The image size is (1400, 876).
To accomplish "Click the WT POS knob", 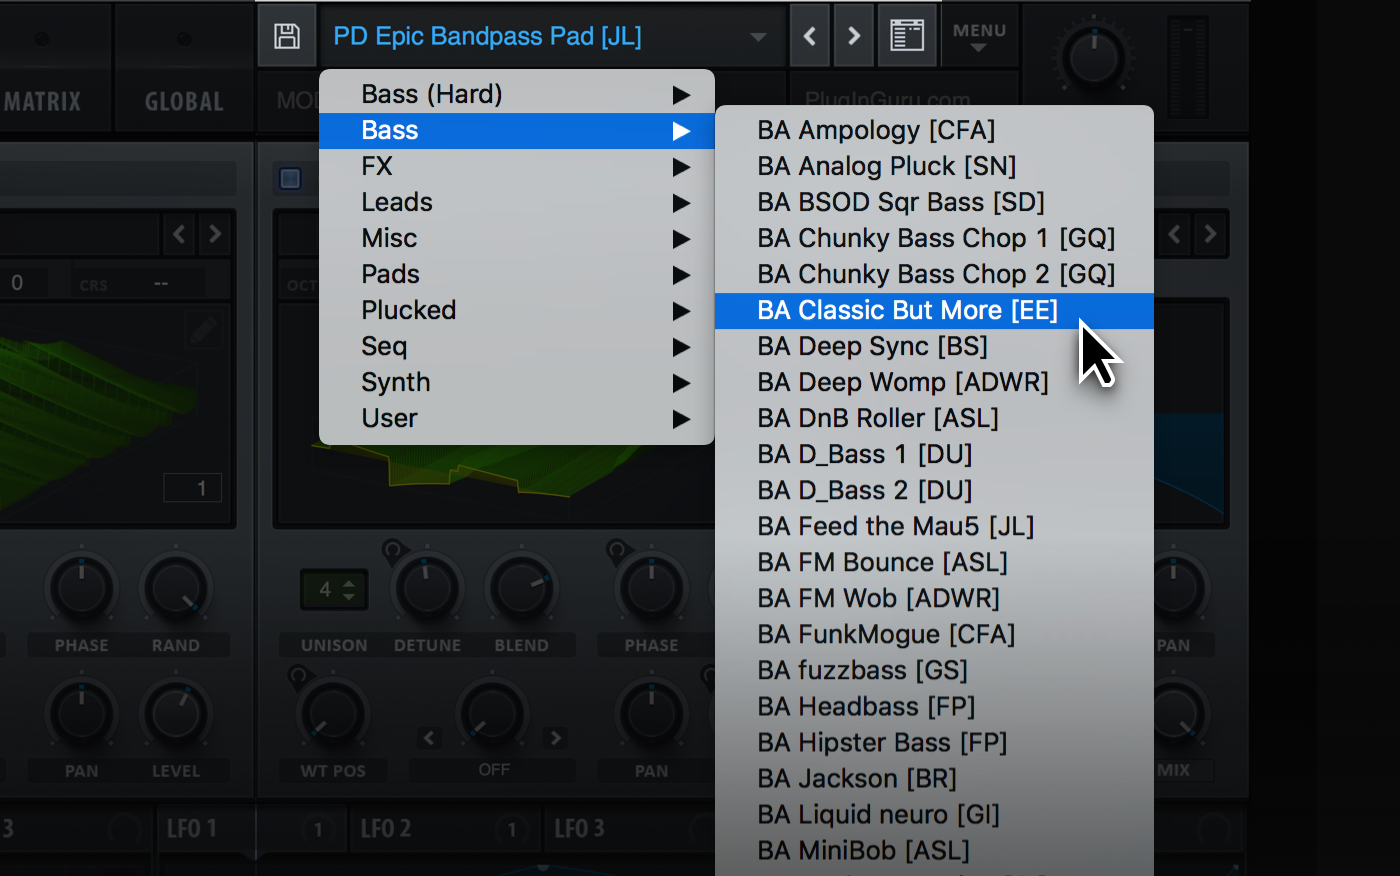I will point(332,714).
